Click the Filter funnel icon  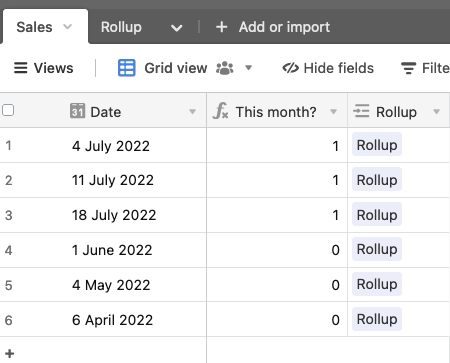[x=408, y=68]
